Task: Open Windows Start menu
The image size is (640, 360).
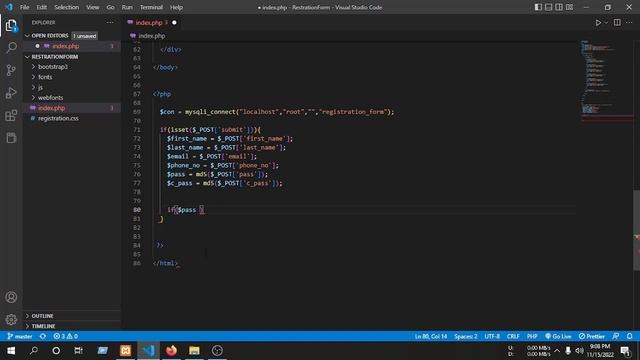Action: coord(11,350)
